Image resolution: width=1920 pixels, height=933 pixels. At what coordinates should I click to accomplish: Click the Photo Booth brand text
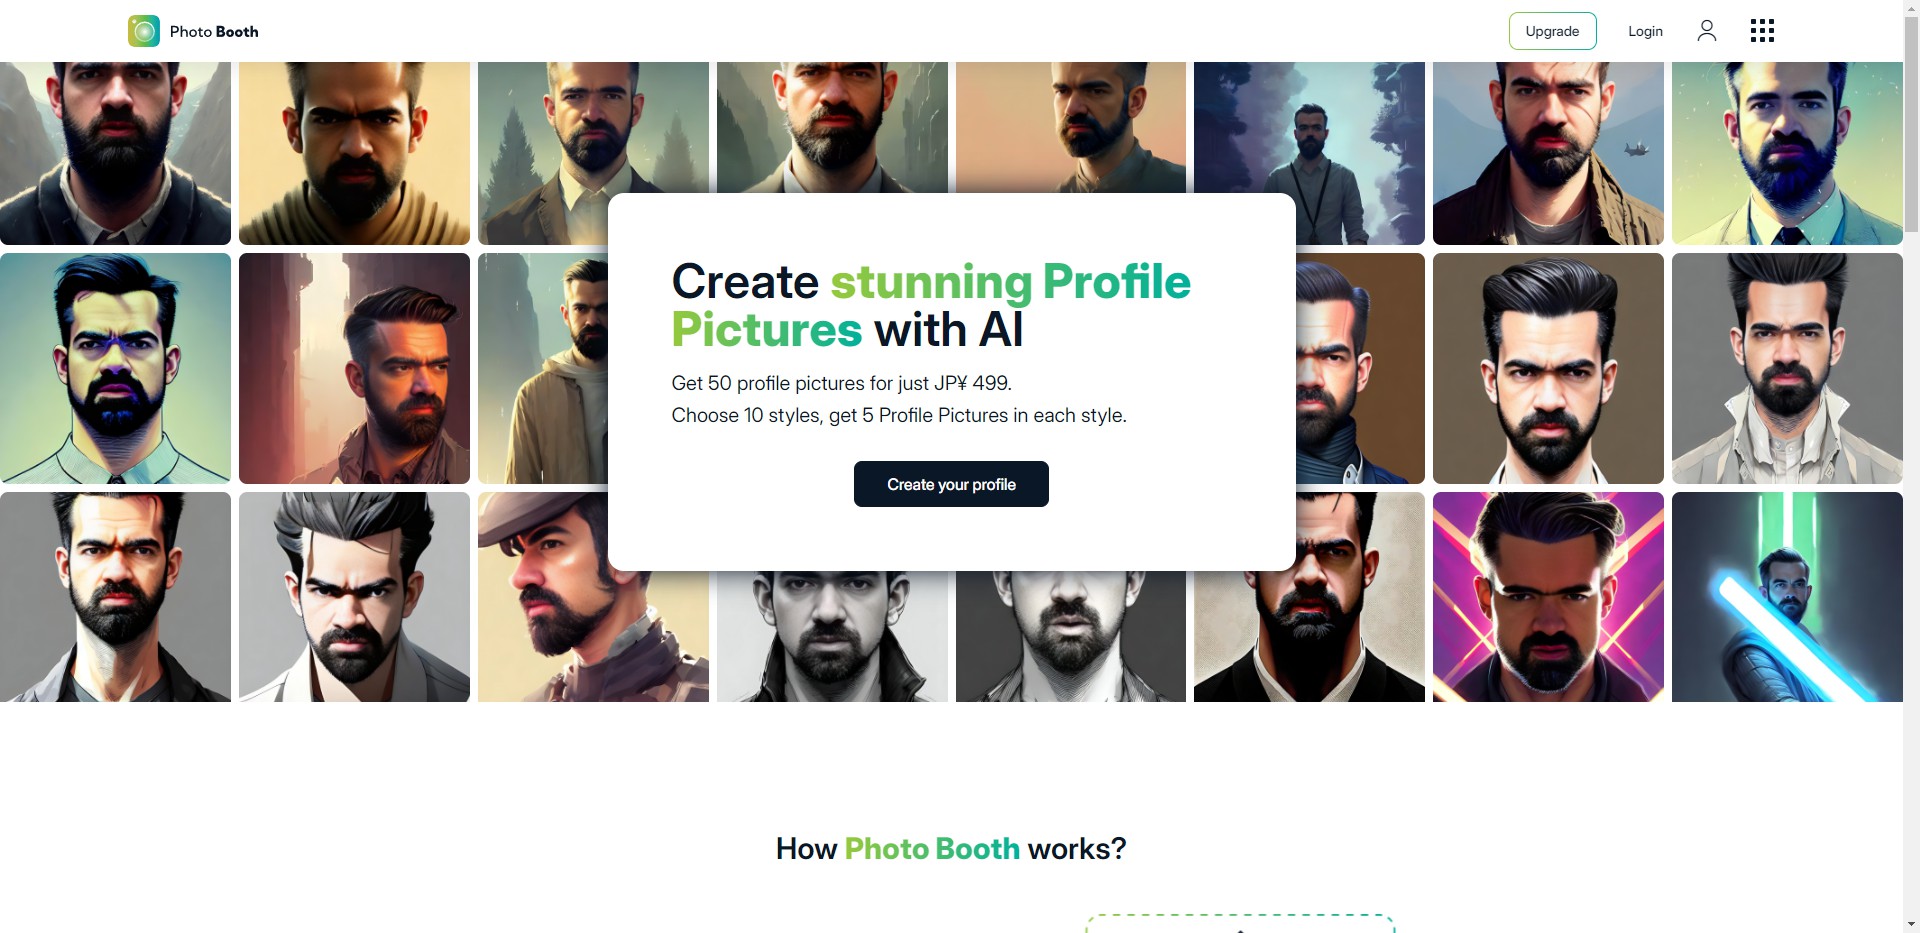tap(214, 31)
